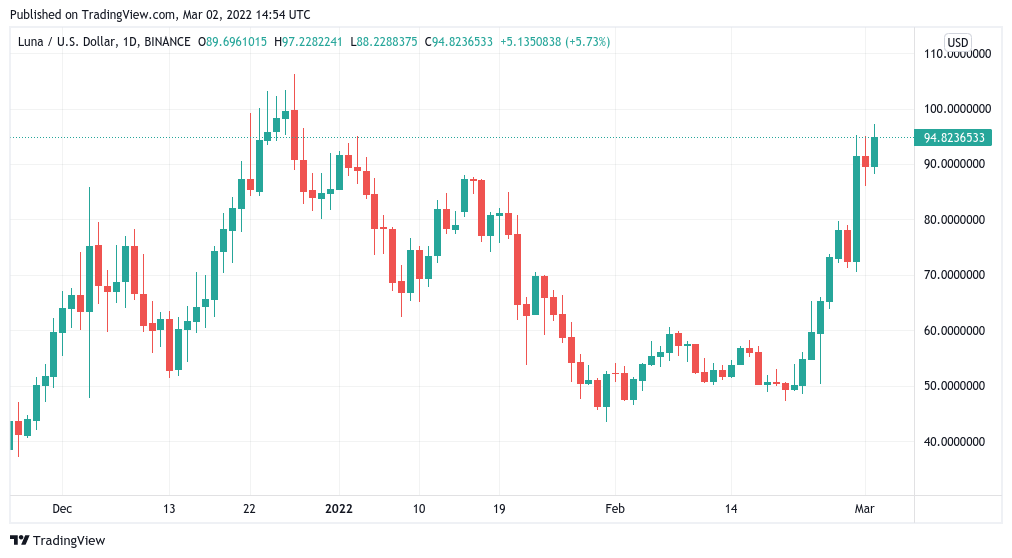Click the TradingView wordmark text at bottom

[x=69, y=541]
